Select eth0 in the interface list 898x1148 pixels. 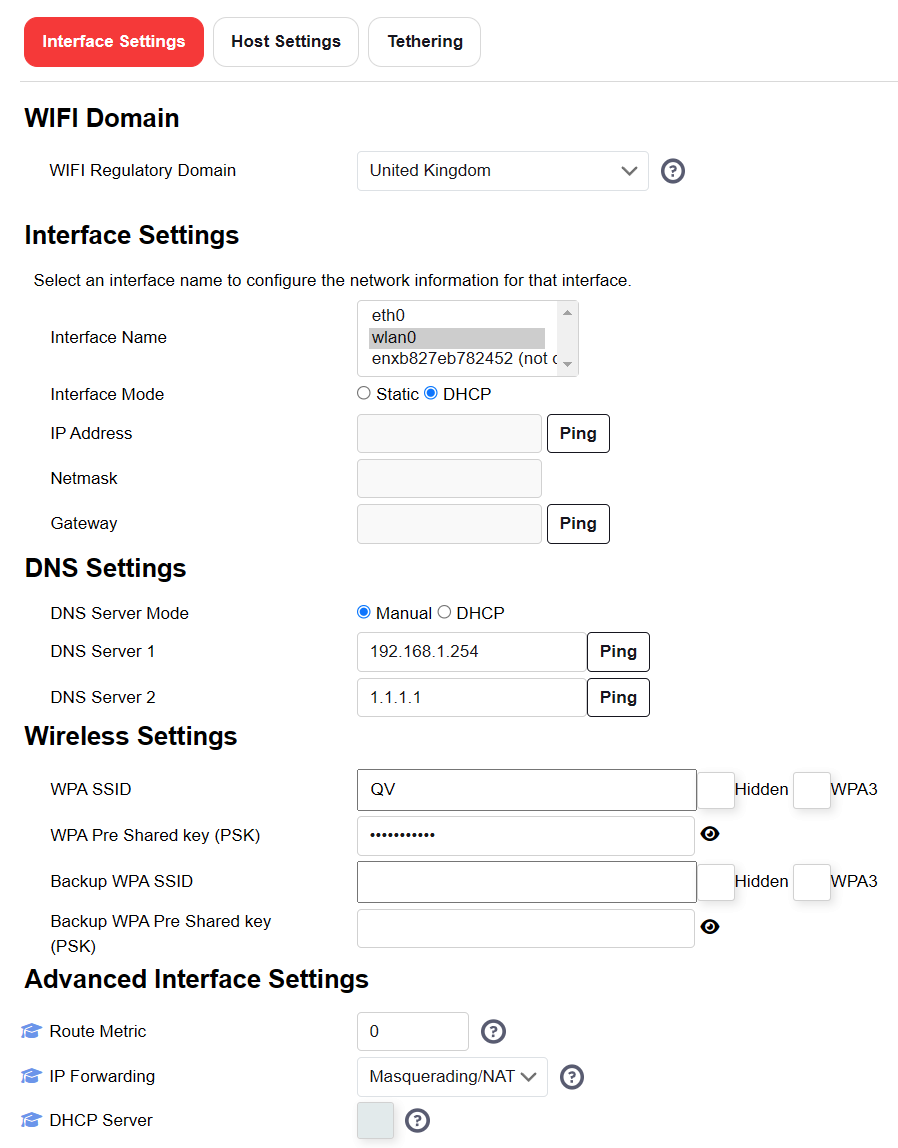pos(457,316)
